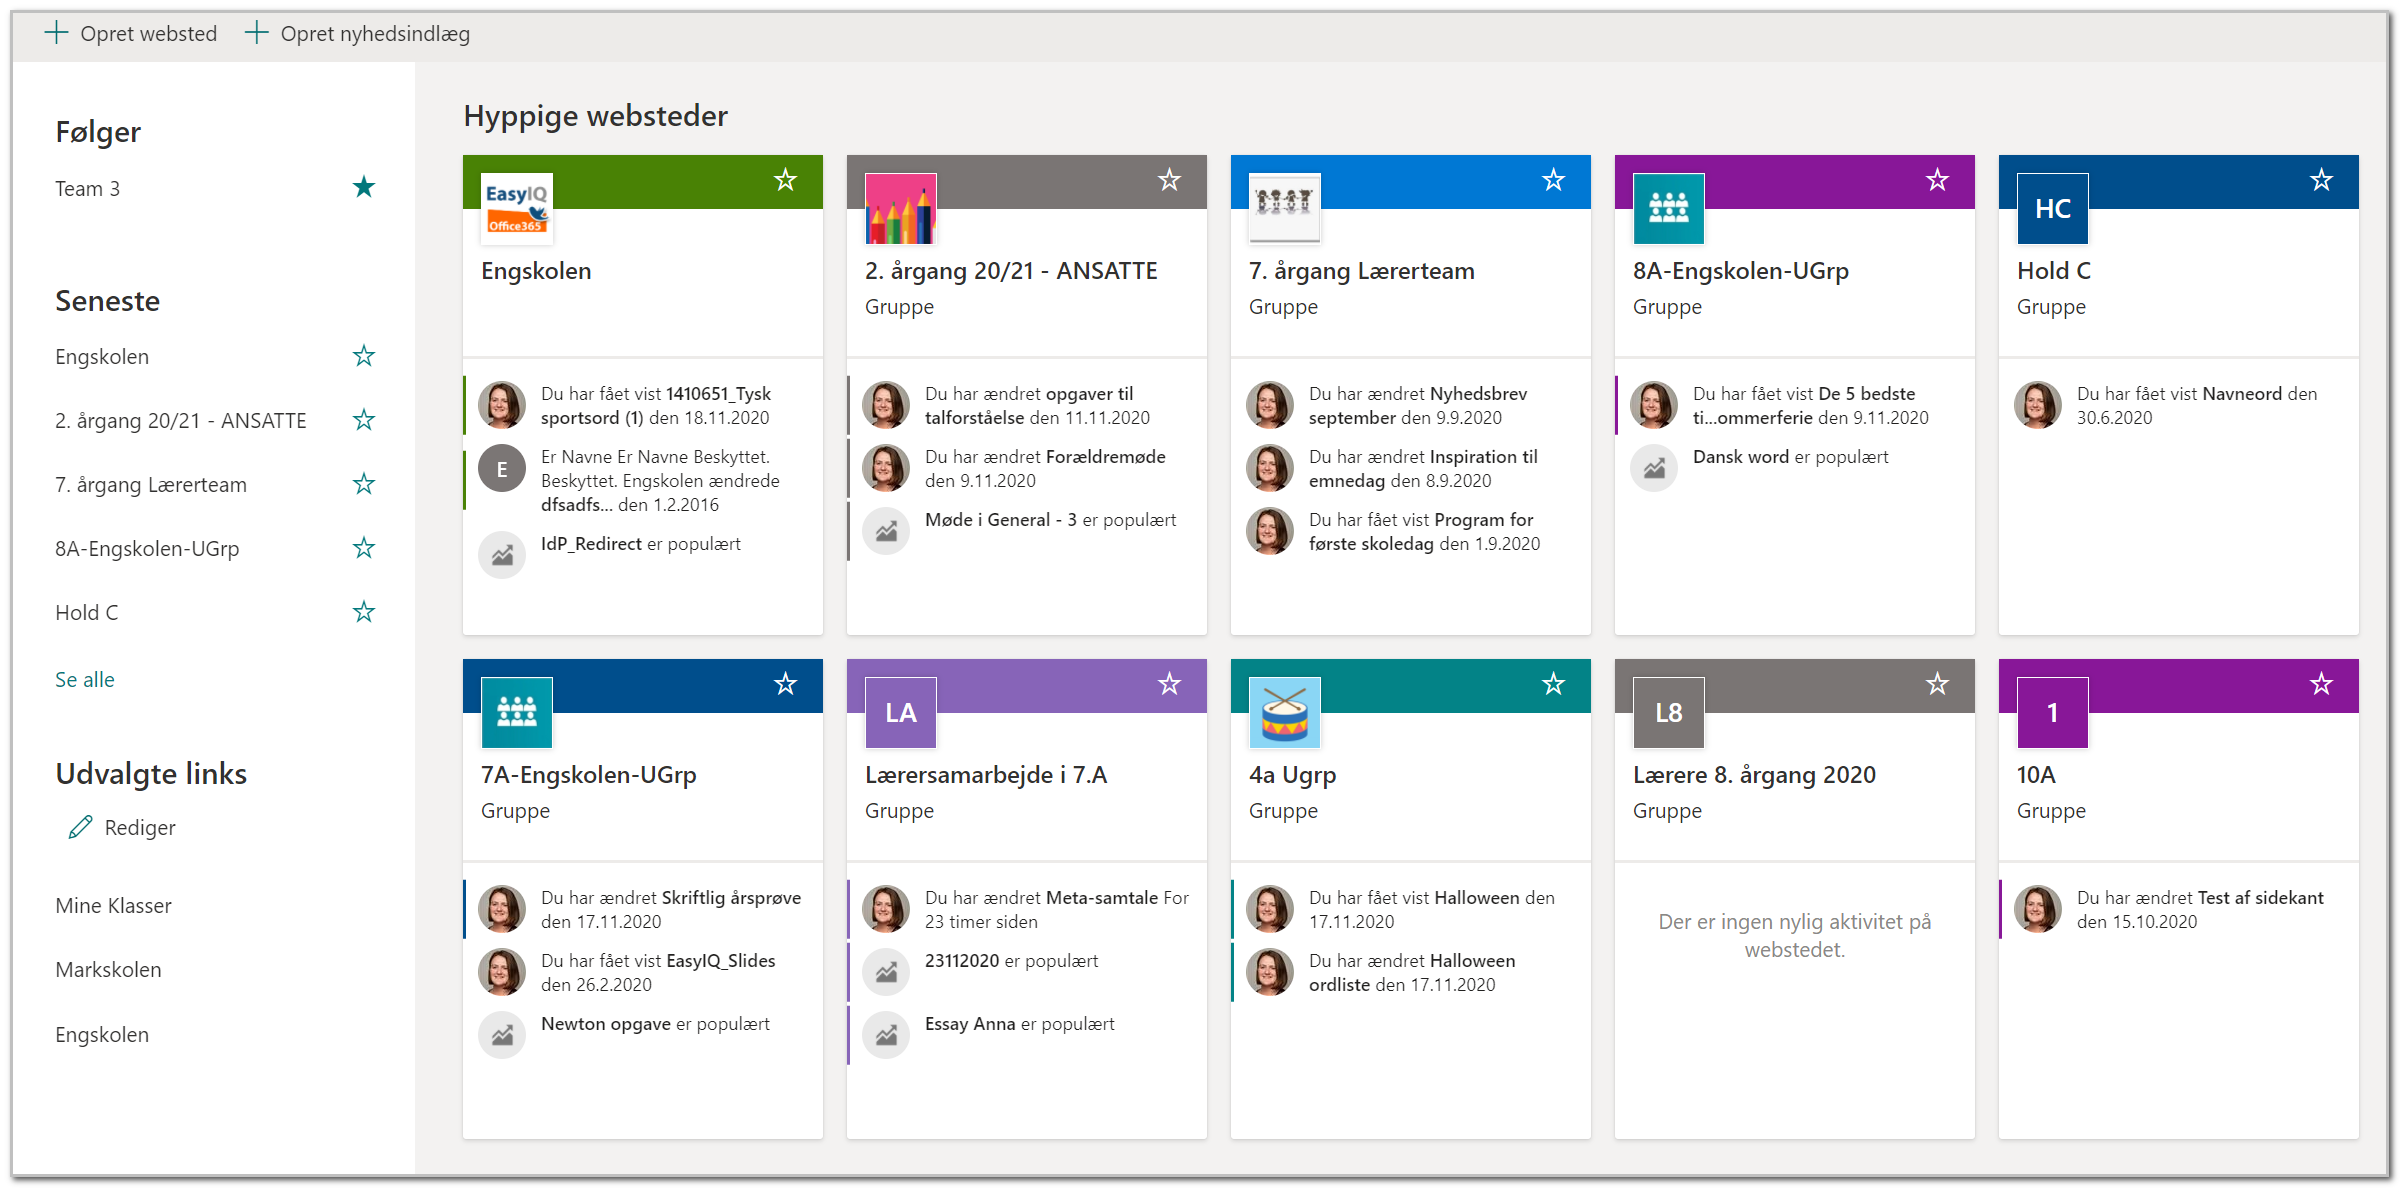Star the 10A card

click(x=2322, y=684)
